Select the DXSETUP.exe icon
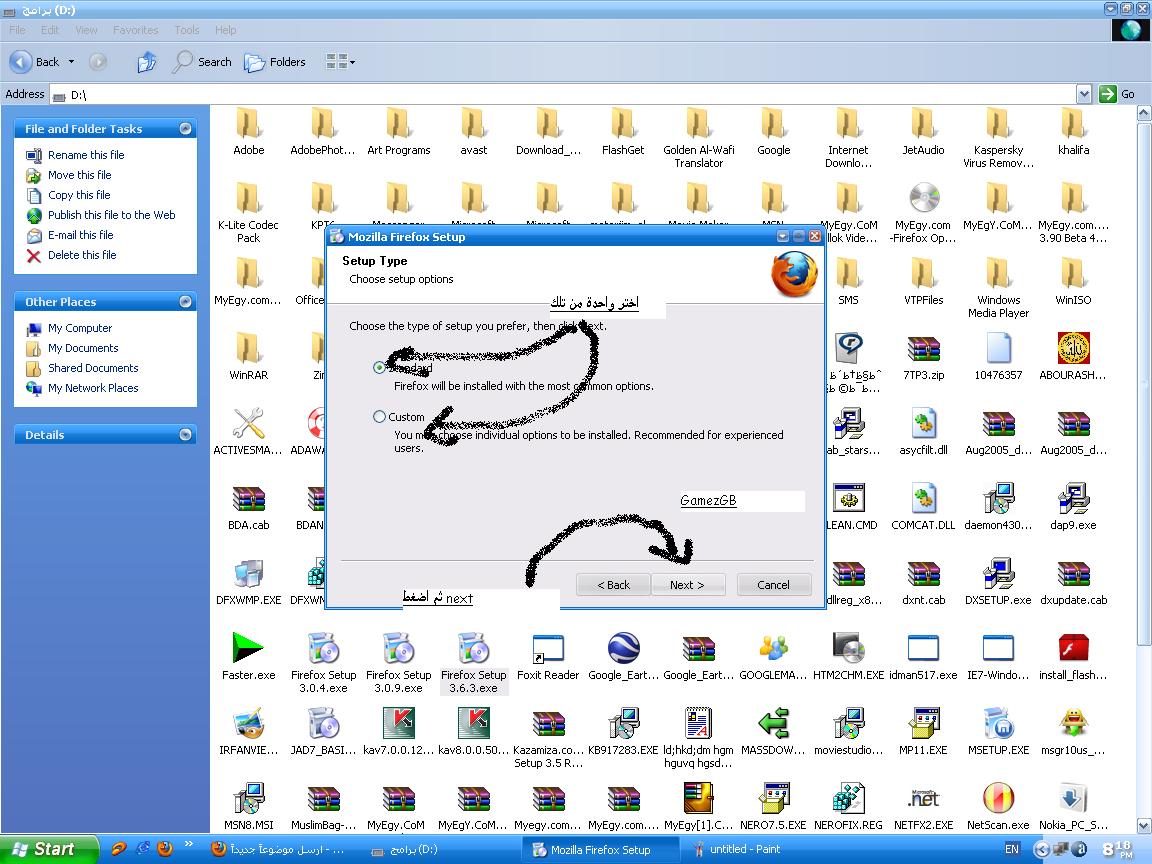The width and height of the screenshot is (1152, 864). pyautogui.click(x=998, y=573)
